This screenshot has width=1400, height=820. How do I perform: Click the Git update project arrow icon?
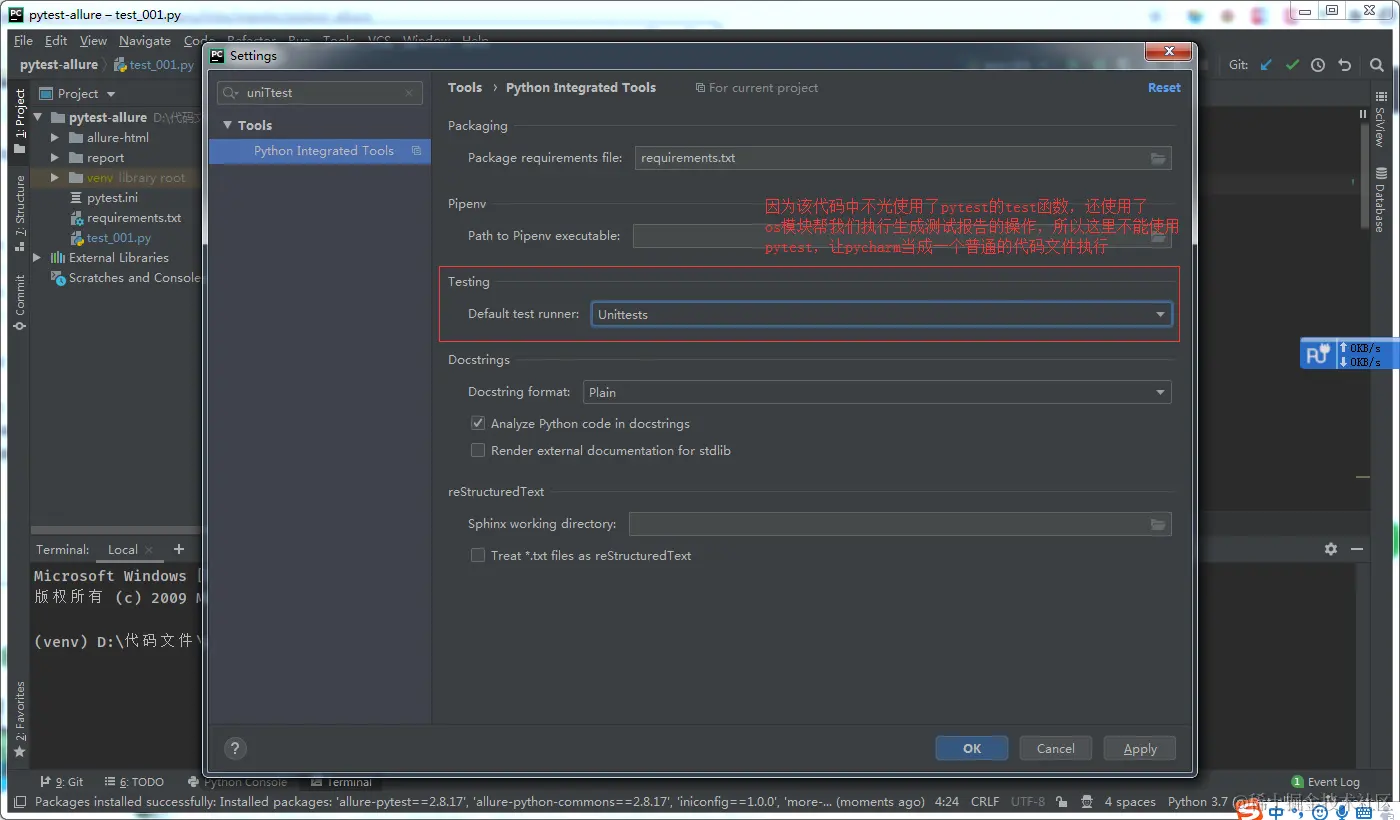(1266, 65)
